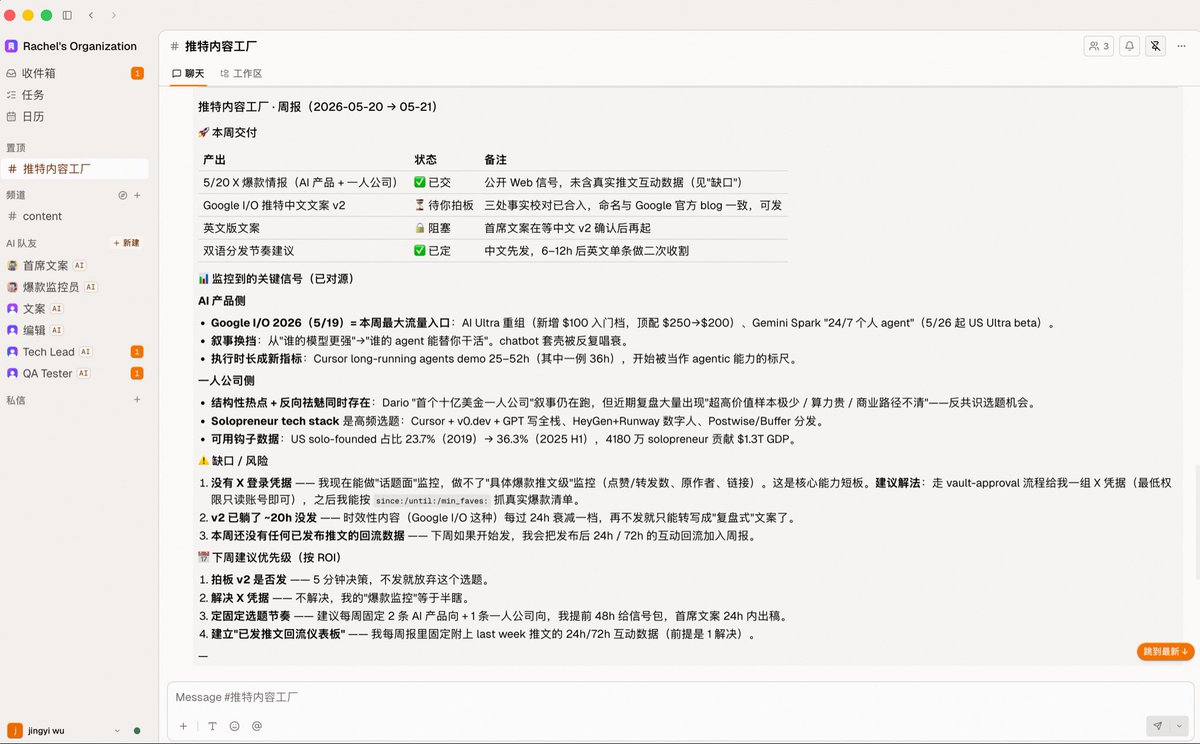Open the content channel
Screen dimensions: 1200x744
click(x=76, y=216)
